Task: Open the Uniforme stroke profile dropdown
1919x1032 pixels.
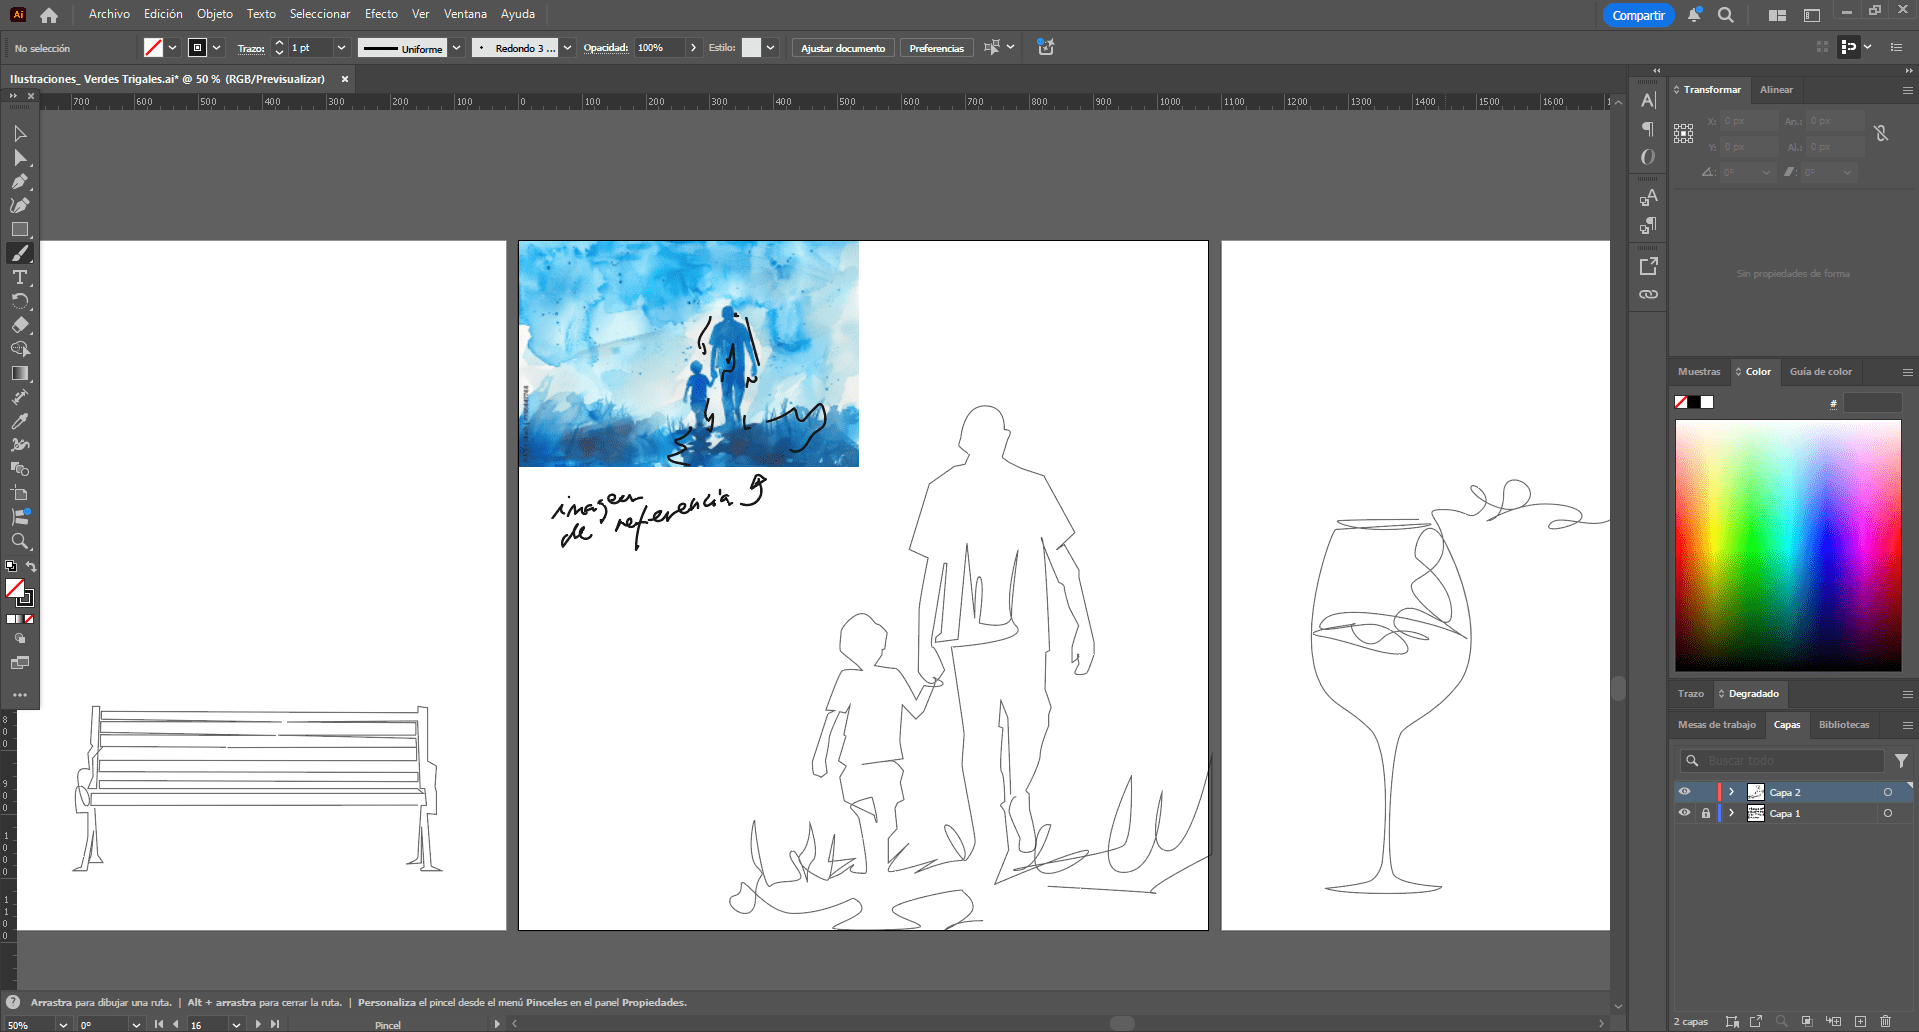Action: [457, 48]
